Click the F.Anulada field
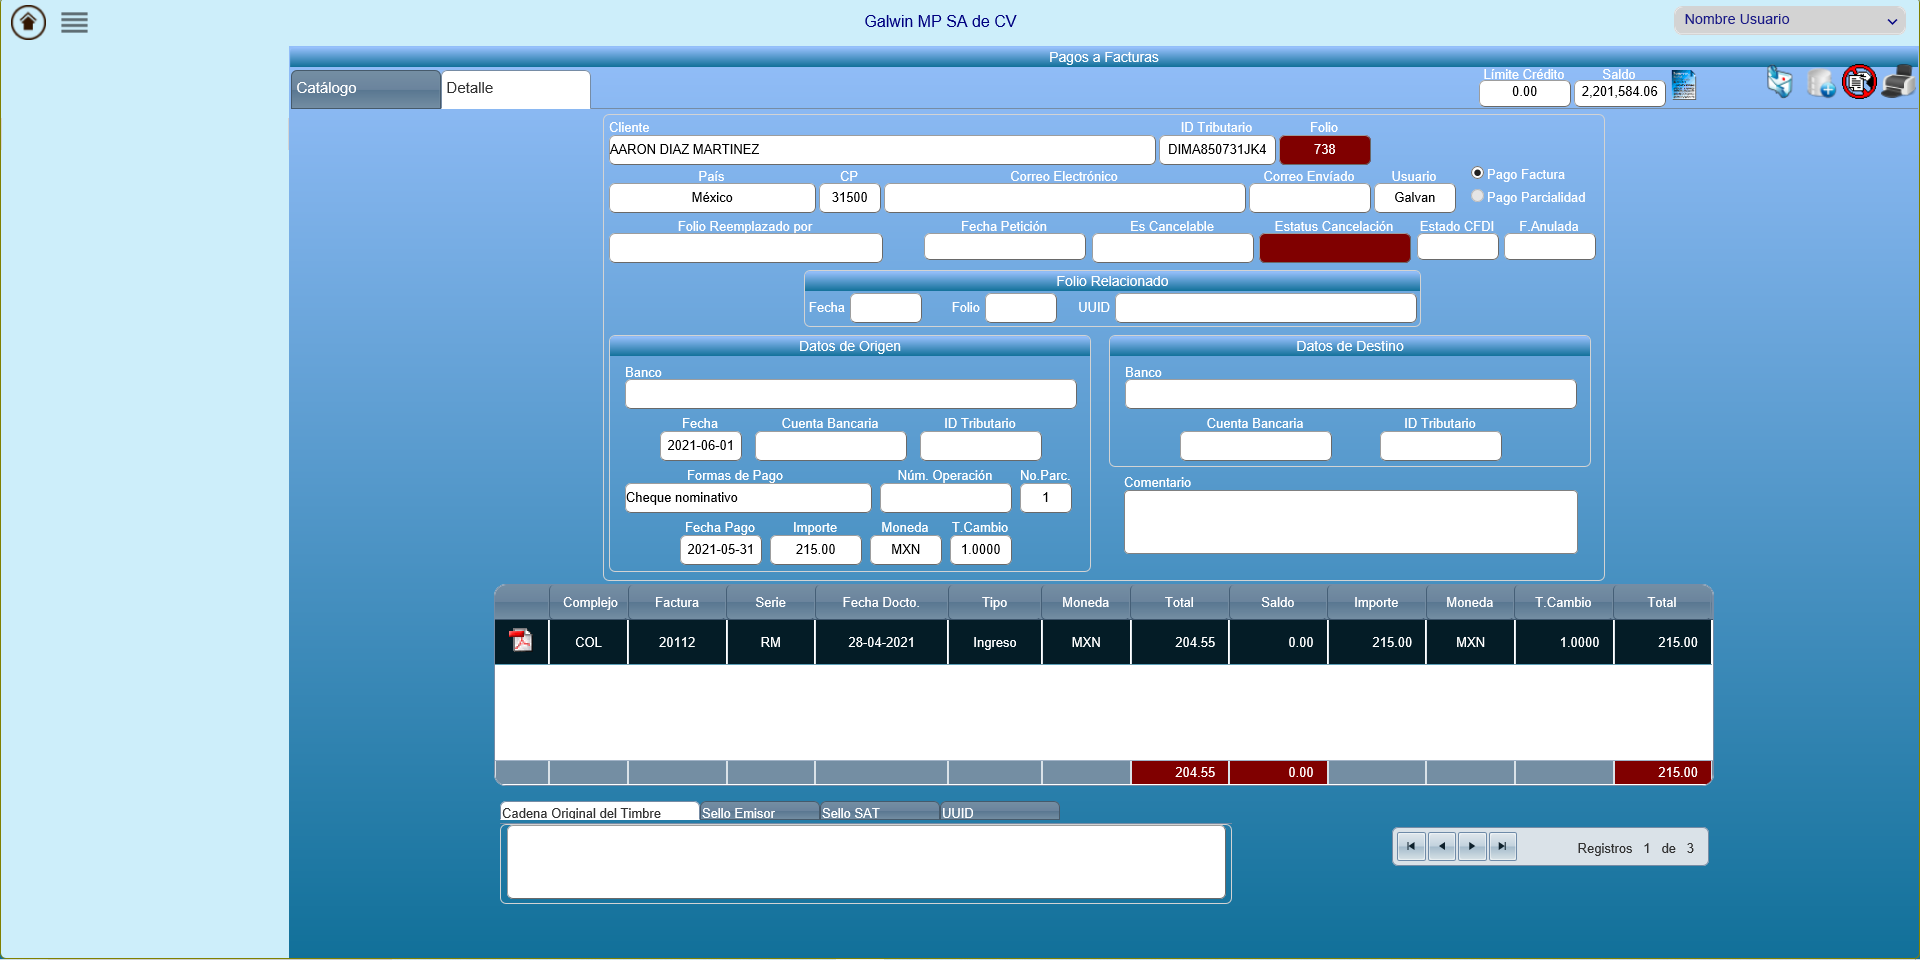 pyautogui.click(x=1550, y=247)
